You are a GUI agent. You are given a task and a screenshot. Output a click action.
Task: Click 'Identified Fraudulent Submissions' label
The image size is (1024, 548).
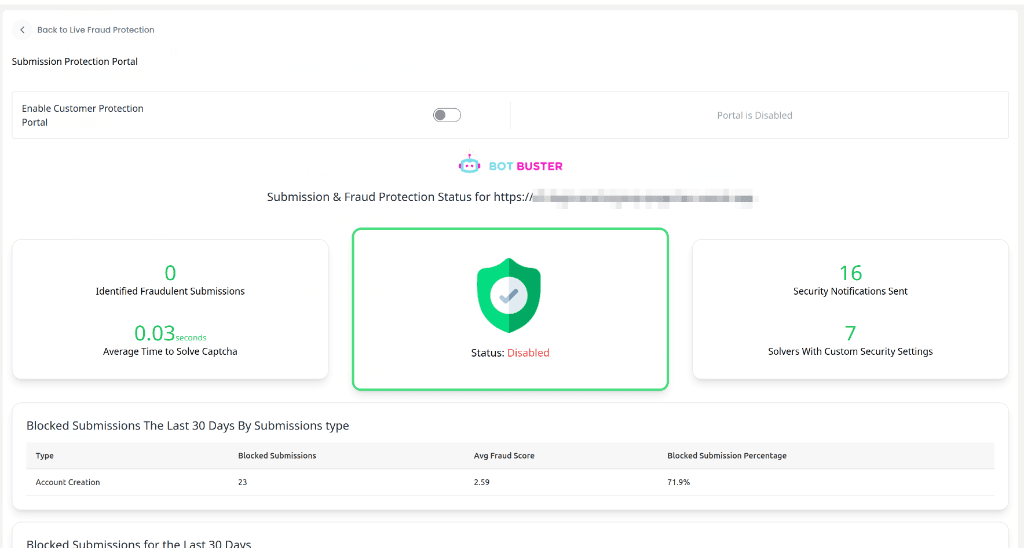170,291
